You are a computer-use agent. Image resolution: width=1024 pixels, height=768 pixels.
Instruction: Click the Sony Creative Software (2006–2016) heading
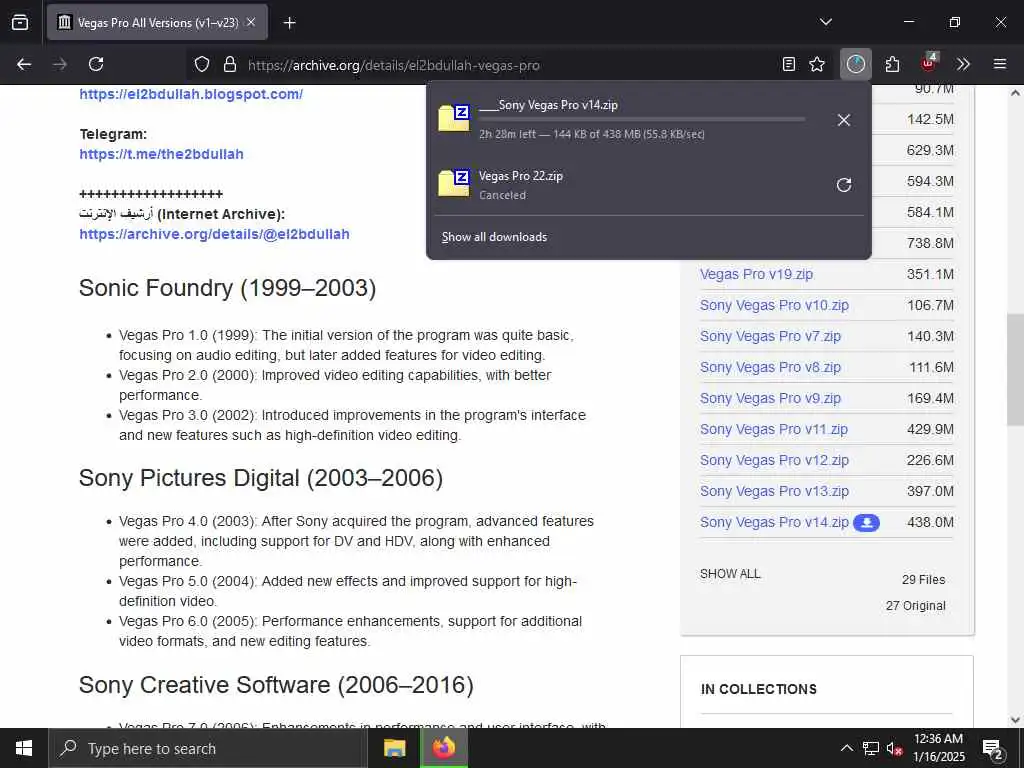point(276,685)
